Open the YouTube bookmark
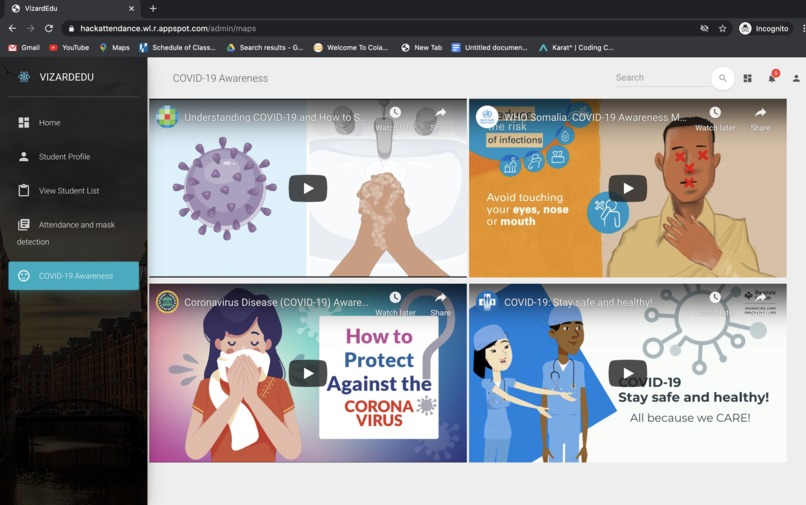This screenshot has height=505, width=806. coord(69,47)
